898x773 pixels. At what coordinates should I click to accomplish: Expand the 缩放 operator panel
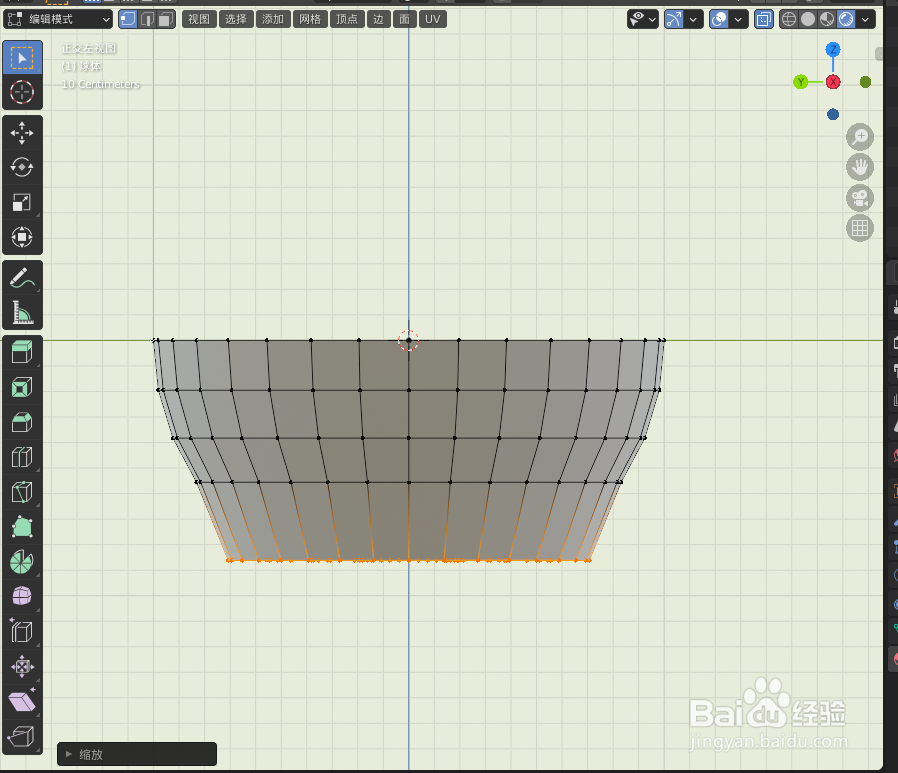(137, 754)
